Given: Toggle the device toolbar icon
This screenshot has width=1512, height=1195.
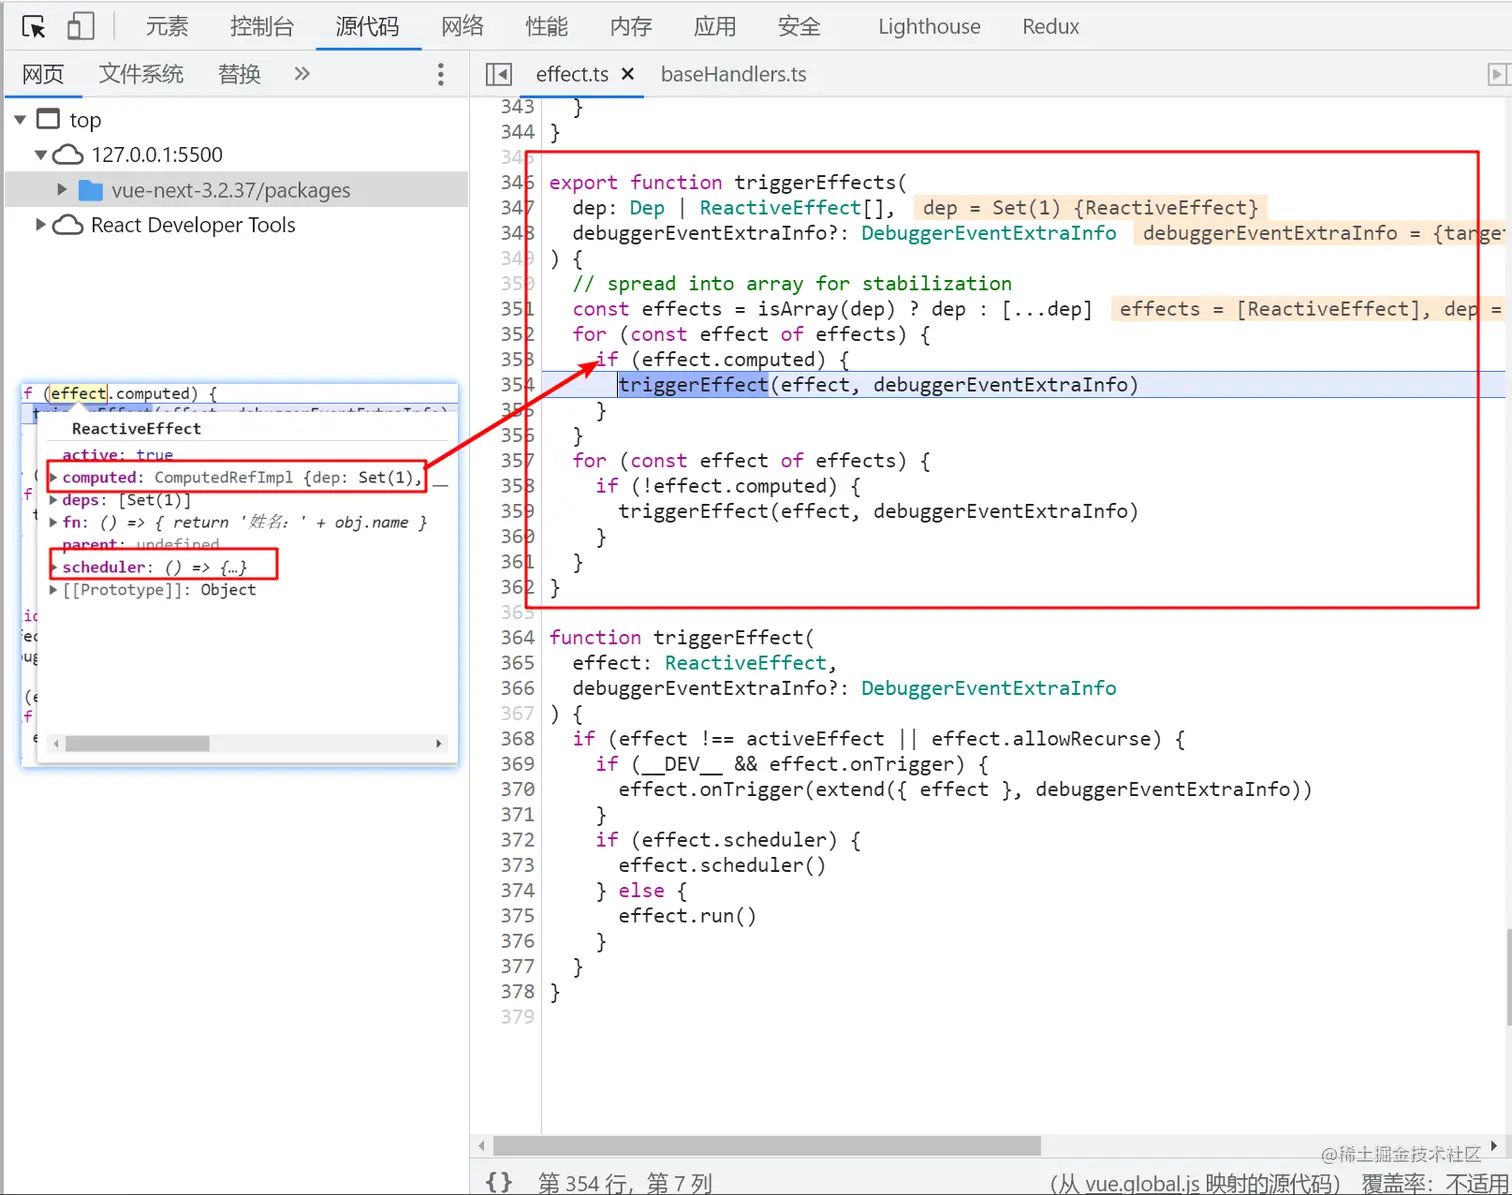Looking at the screenshot, I should [81, 27].
